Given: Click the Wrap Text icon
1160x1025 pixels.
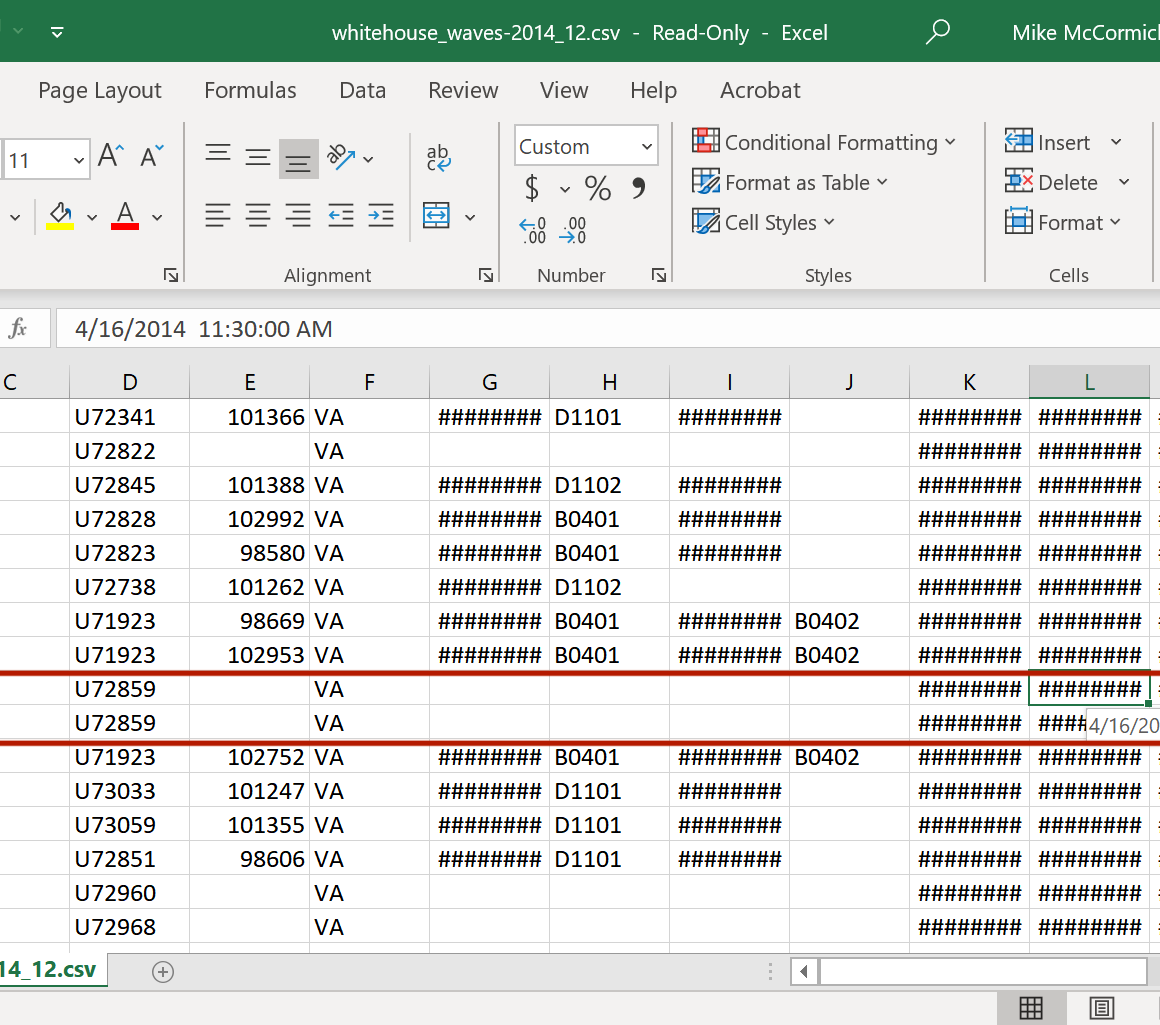Looking at the screenshot, I should pos(438,157).
